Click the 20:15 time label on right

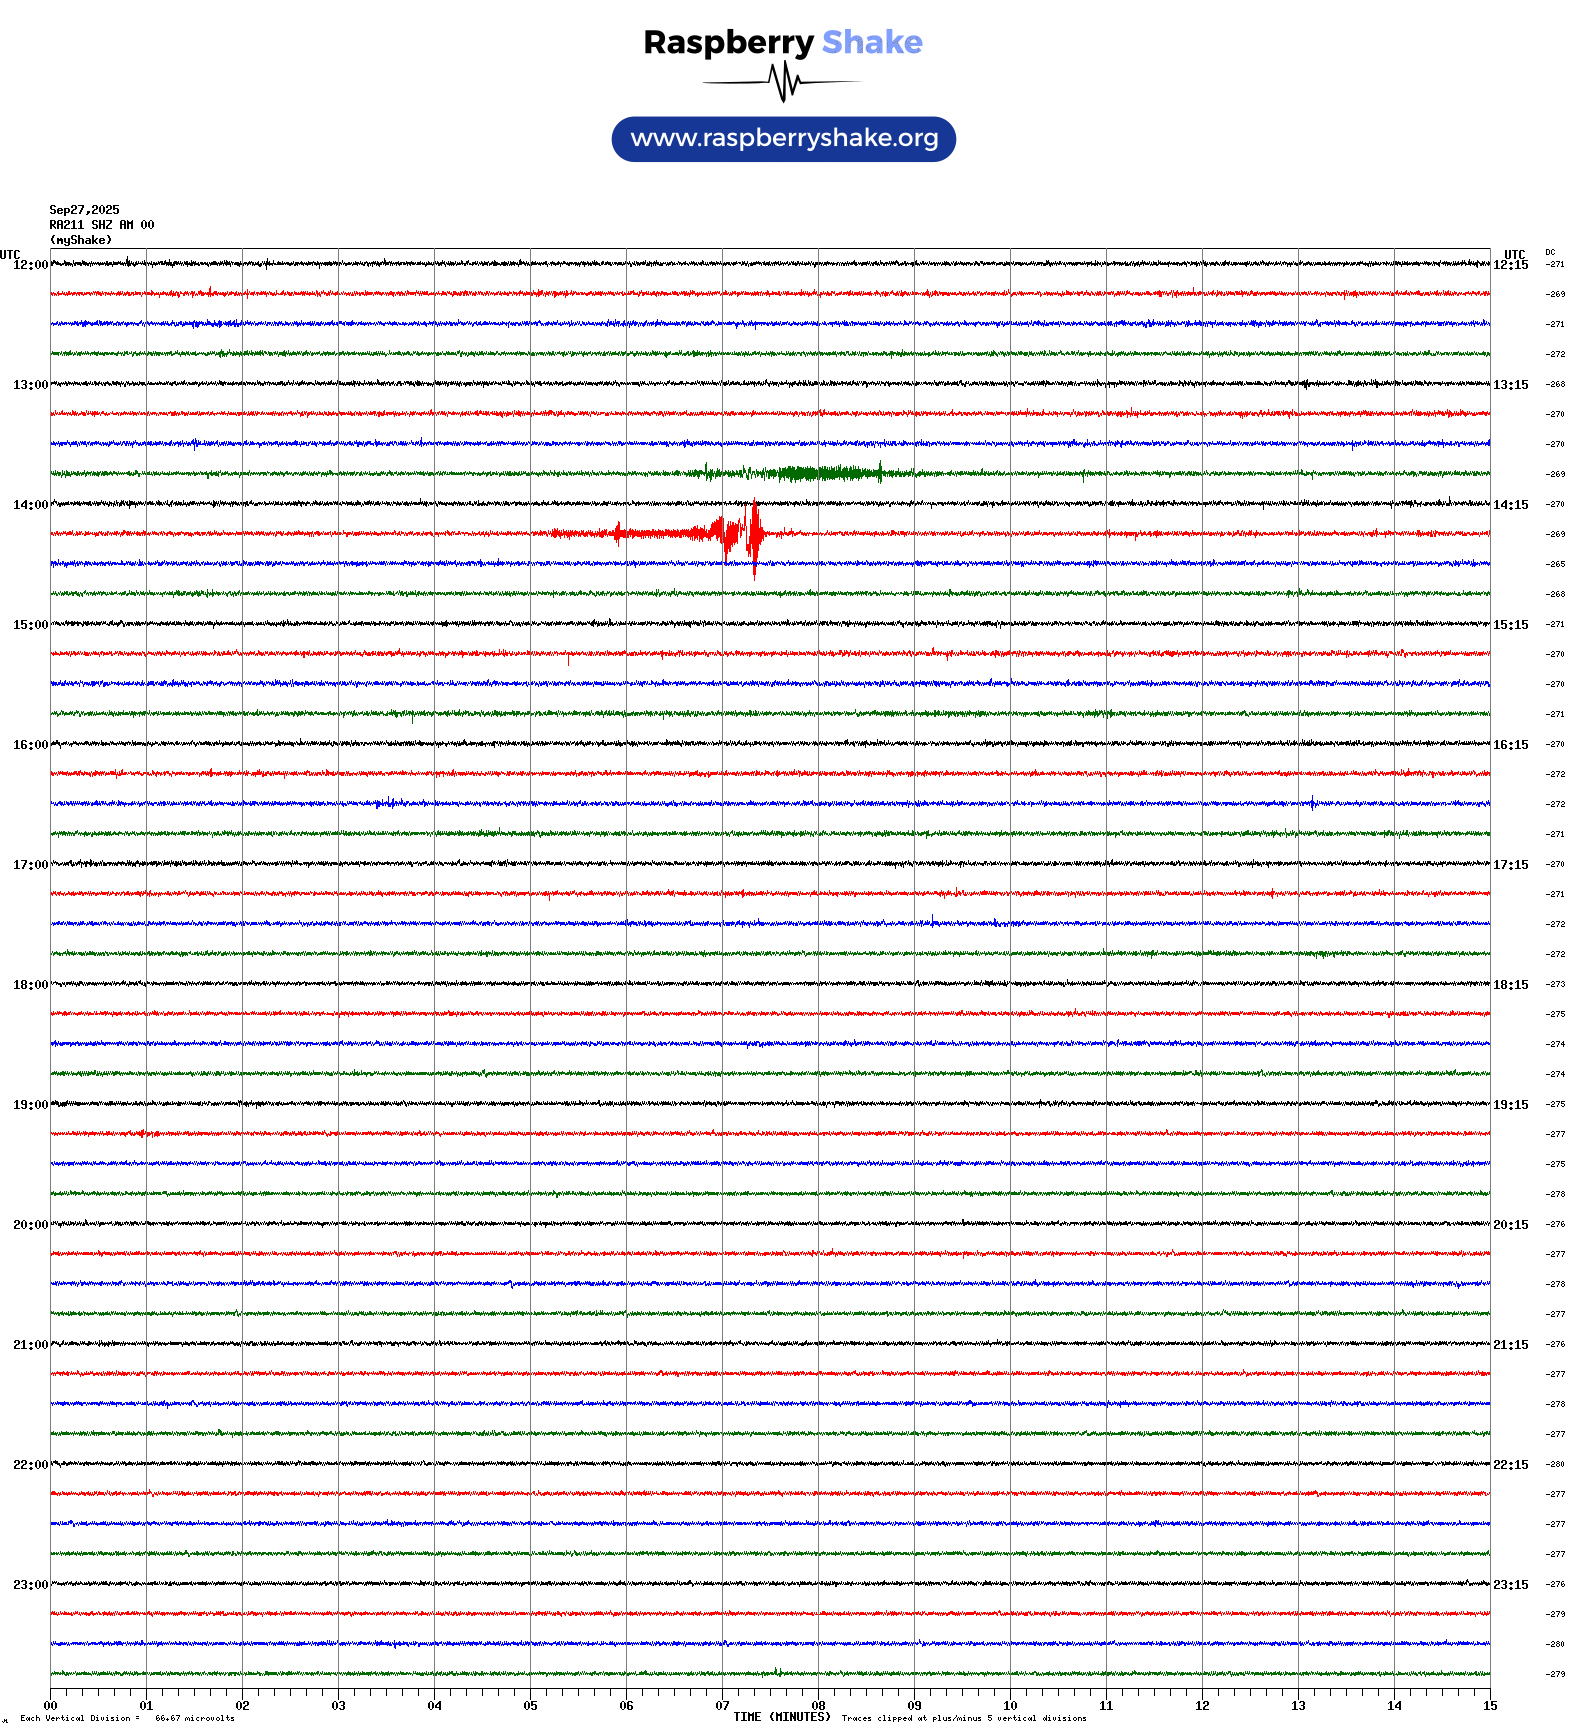coord(1510,1225)
